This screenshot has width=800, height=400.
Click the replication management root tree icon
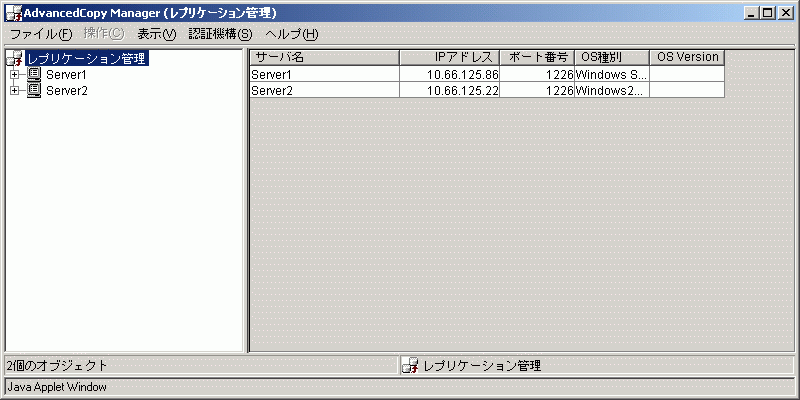pyautogui.click(x=14, y=59)
